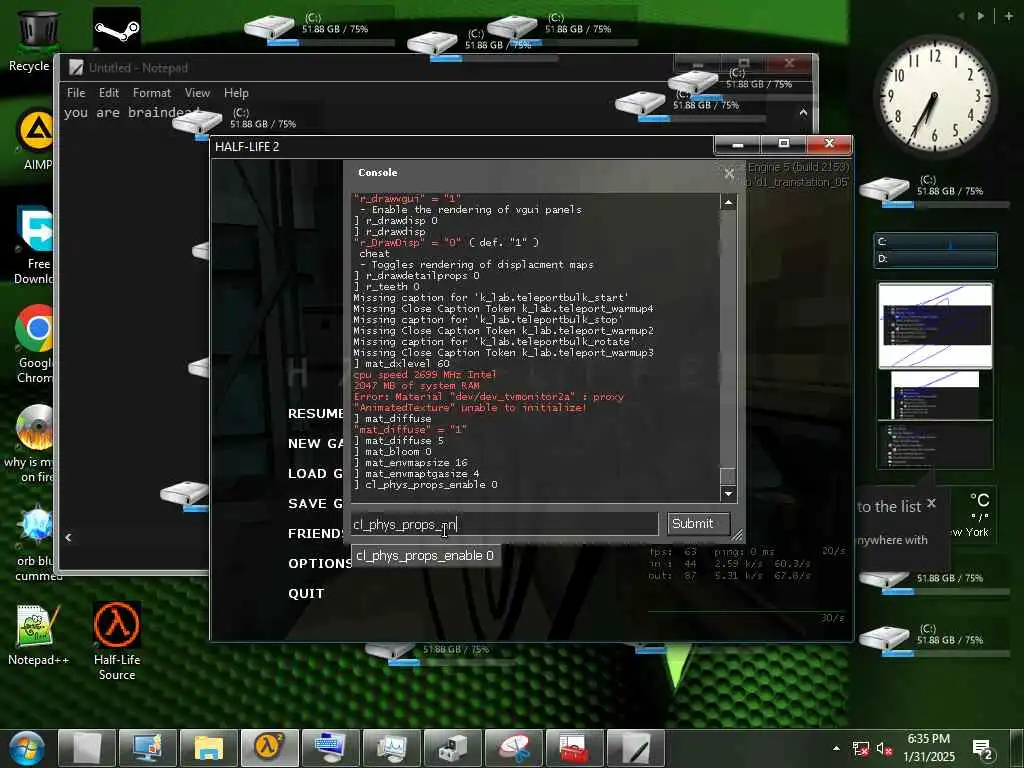1024x768 pixels.
Task: Click the muted volume tray icon
Action: coord(884,749)
